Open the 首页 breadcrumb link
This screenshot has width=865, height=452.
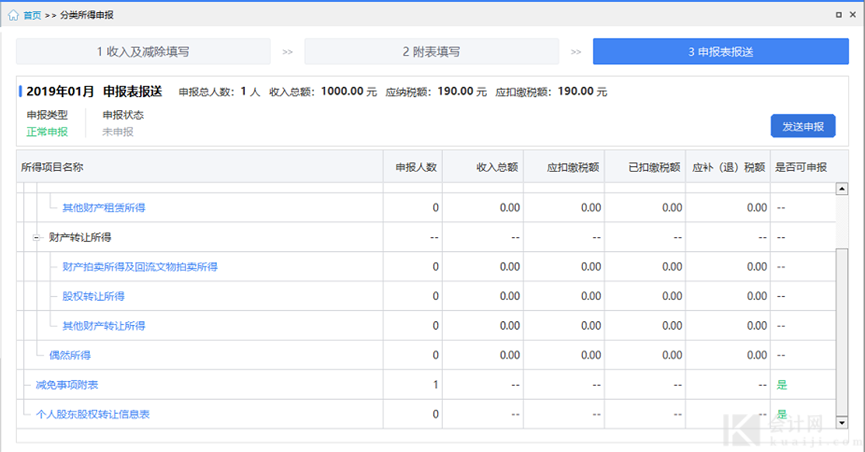(32, 16)
